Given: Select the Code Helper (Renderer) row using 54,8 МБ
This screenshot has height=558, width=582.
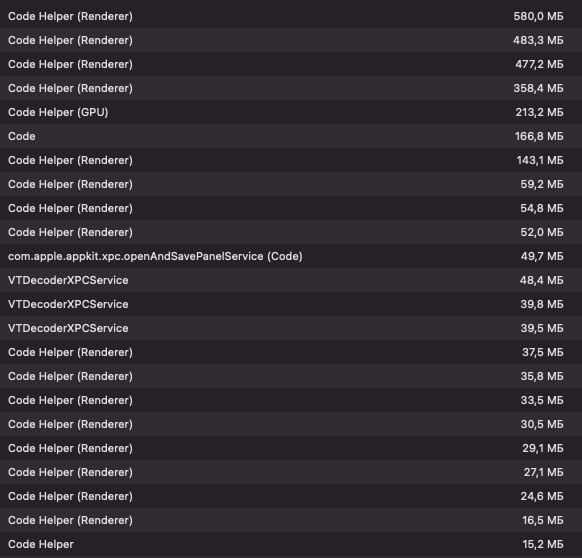Looking at the screenshot, I should click(291, 208).
